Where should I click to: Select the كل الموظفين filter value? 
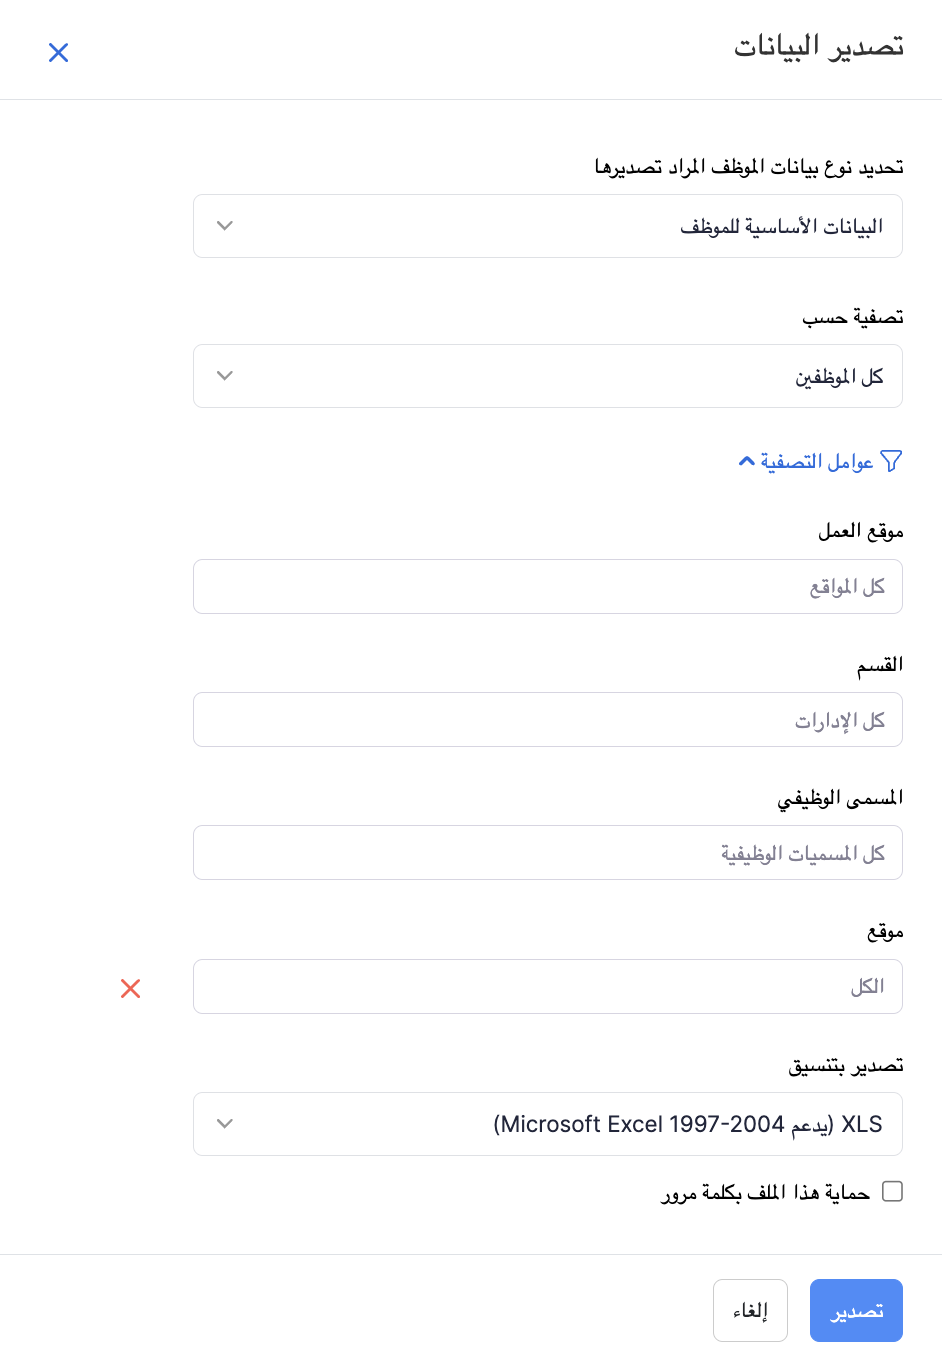(x=839, y=377)
